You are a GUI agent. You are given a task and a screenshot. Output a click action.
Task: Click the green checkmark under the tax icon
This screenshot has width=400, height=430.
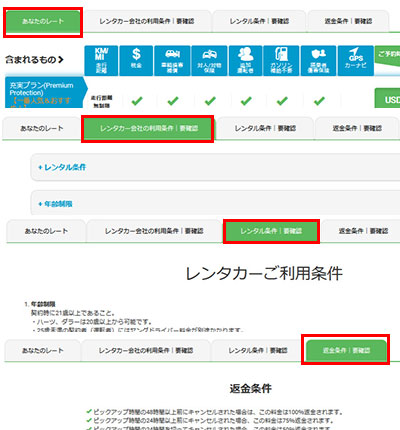point(137,101)
